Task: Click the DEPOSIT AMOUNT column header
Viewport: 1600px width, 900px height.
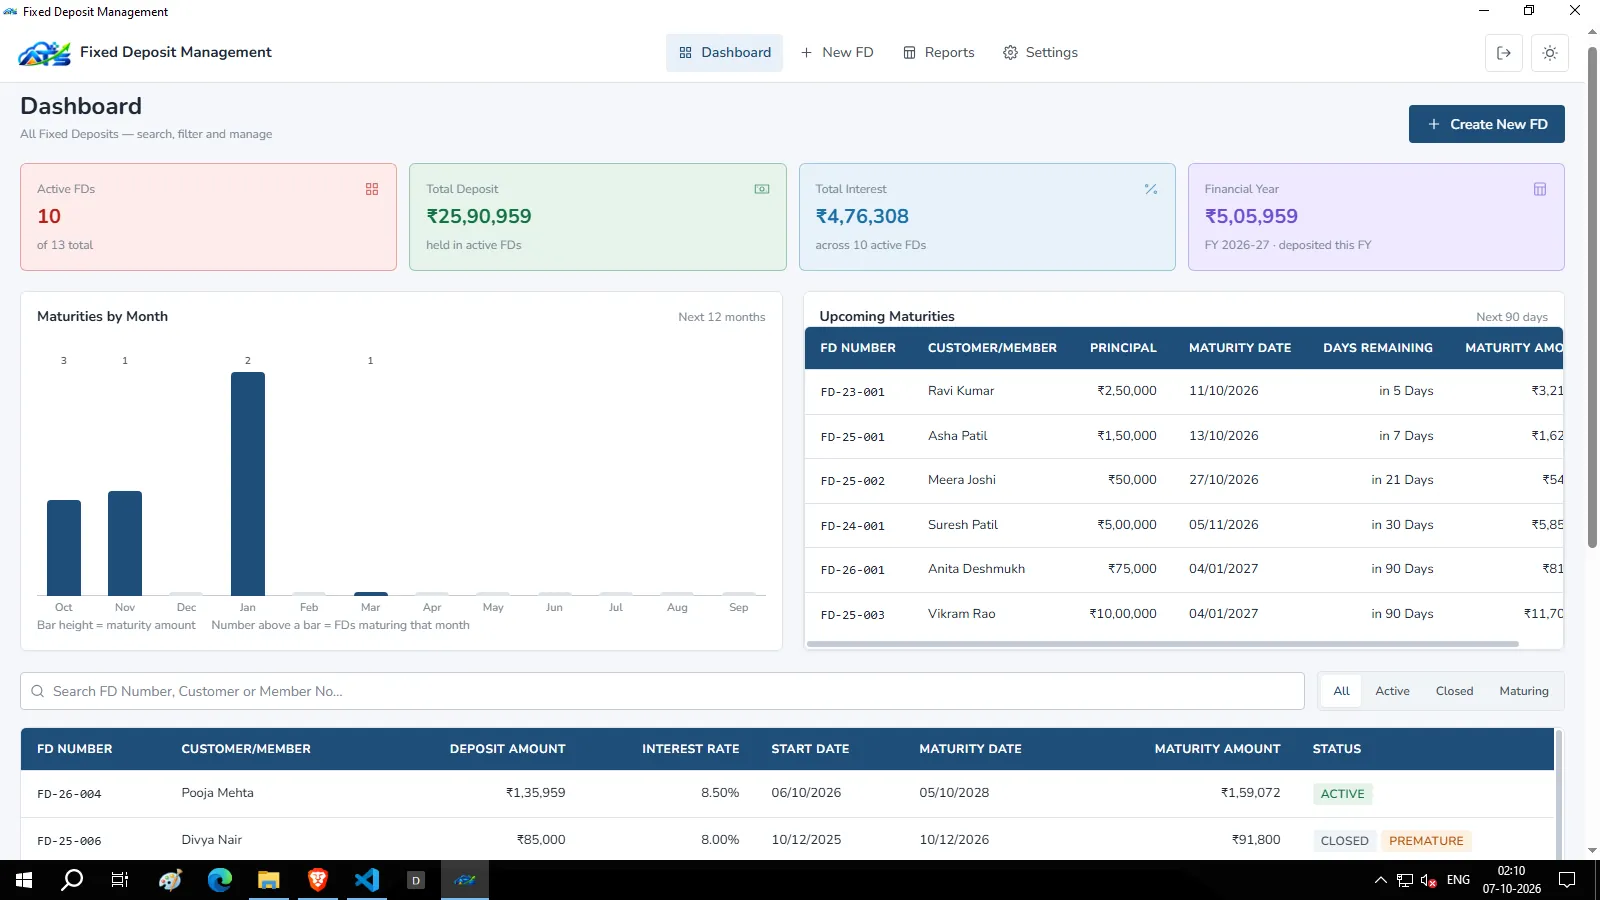Action: 507,749
